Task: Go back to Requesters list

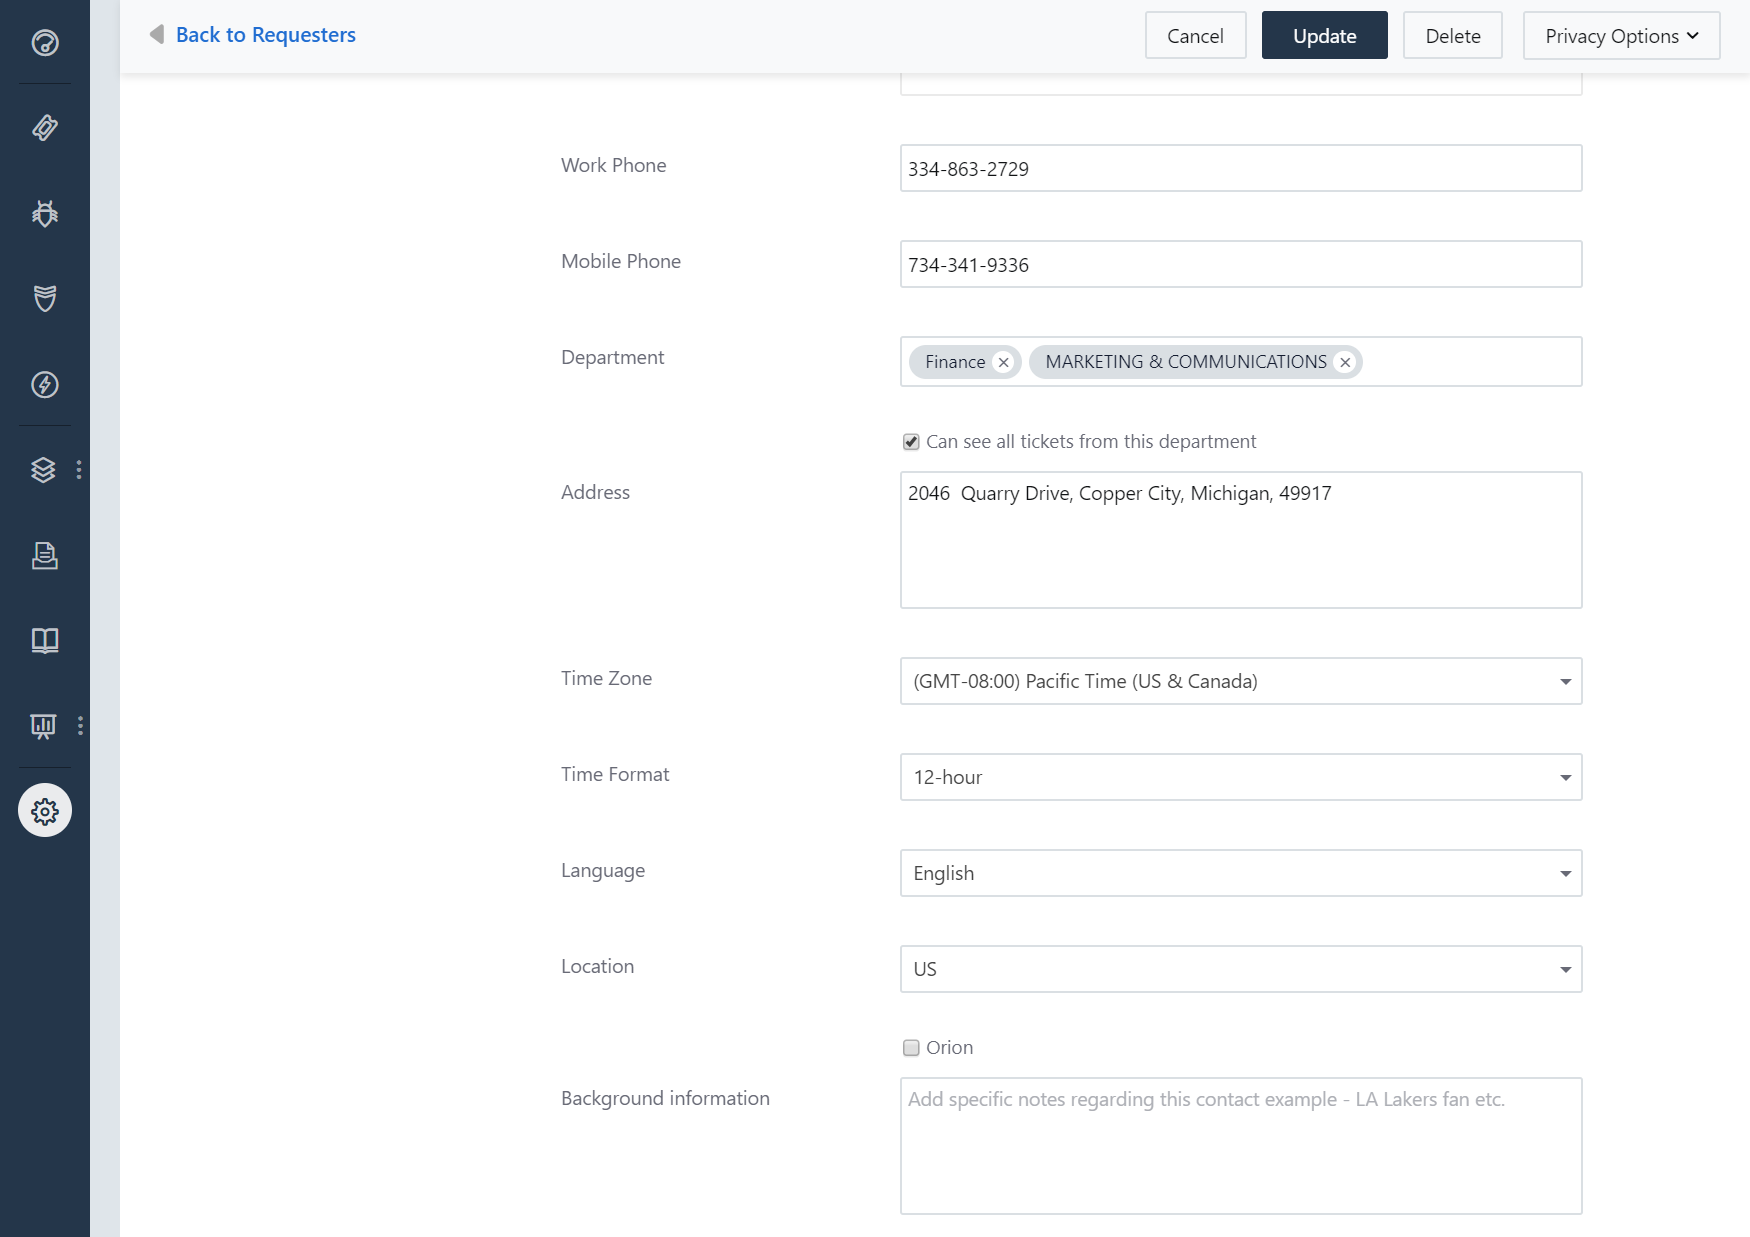Action: tap(265, 34)
